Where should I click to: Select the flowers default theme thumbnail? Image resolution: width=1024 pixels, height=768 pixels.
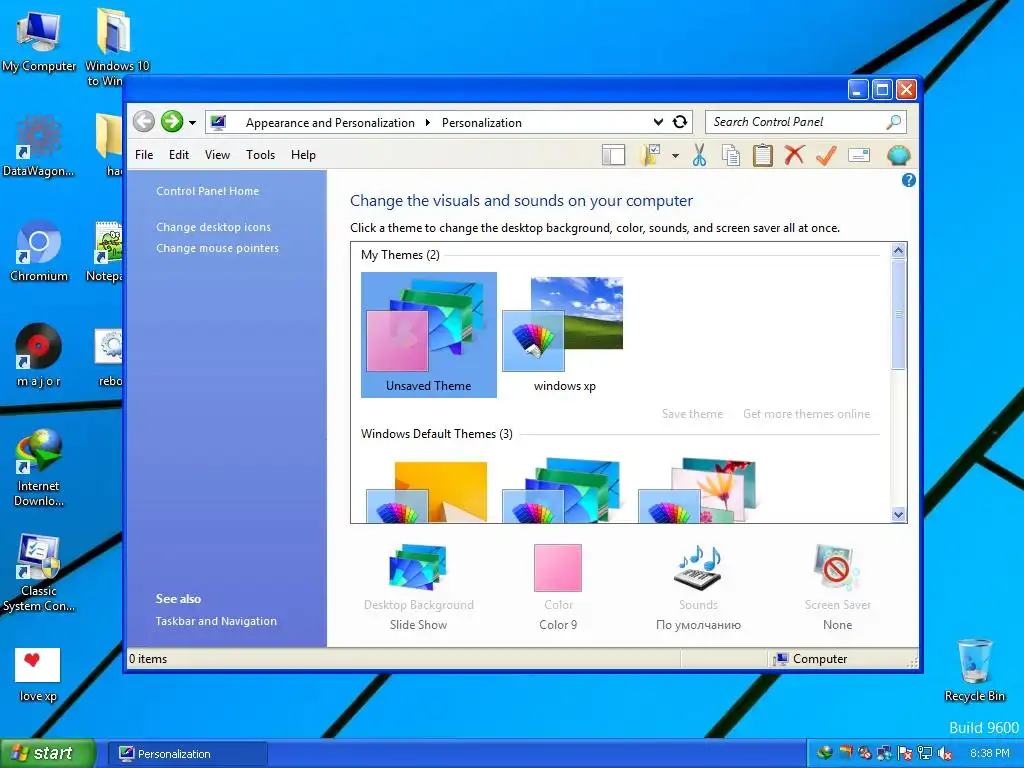[697, 490]
